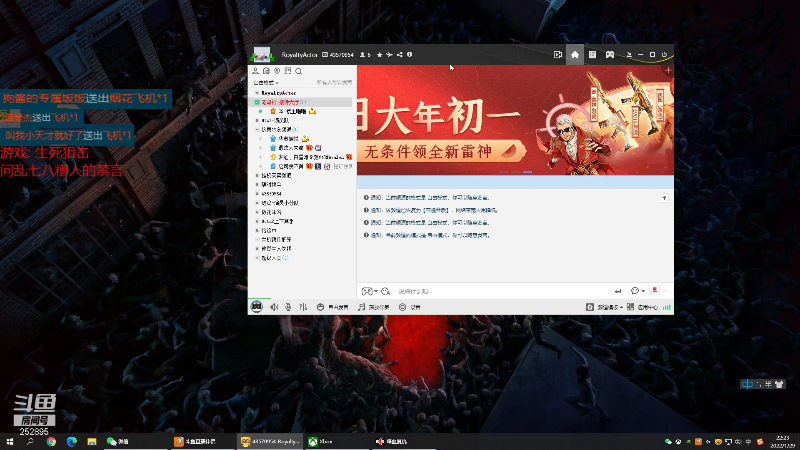Click the recording button in bottom toolbar
This screenshot has height=450, width=800.
click(410, 307)
